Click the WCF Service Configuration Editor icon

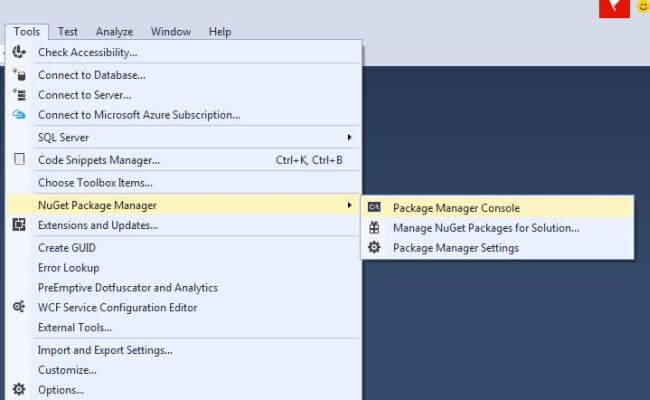pyautogui.click(x=19, y=307)
